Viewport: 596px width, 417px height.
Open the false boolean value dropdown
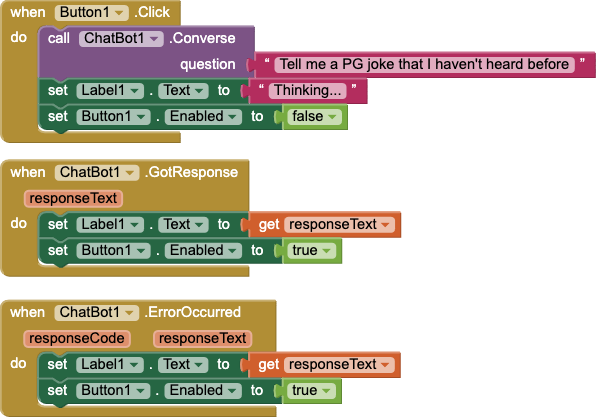pos(314,117)
